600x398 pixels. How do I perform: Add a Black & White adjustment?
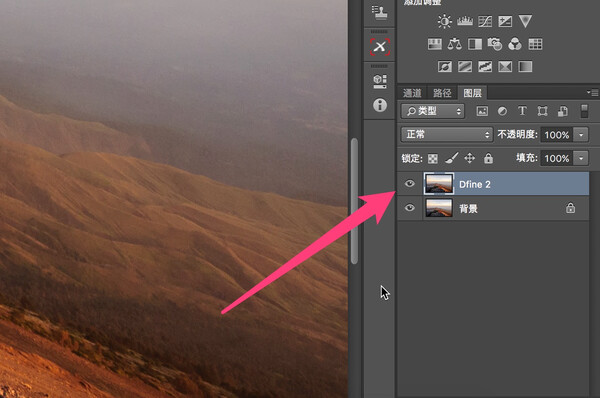475,44
